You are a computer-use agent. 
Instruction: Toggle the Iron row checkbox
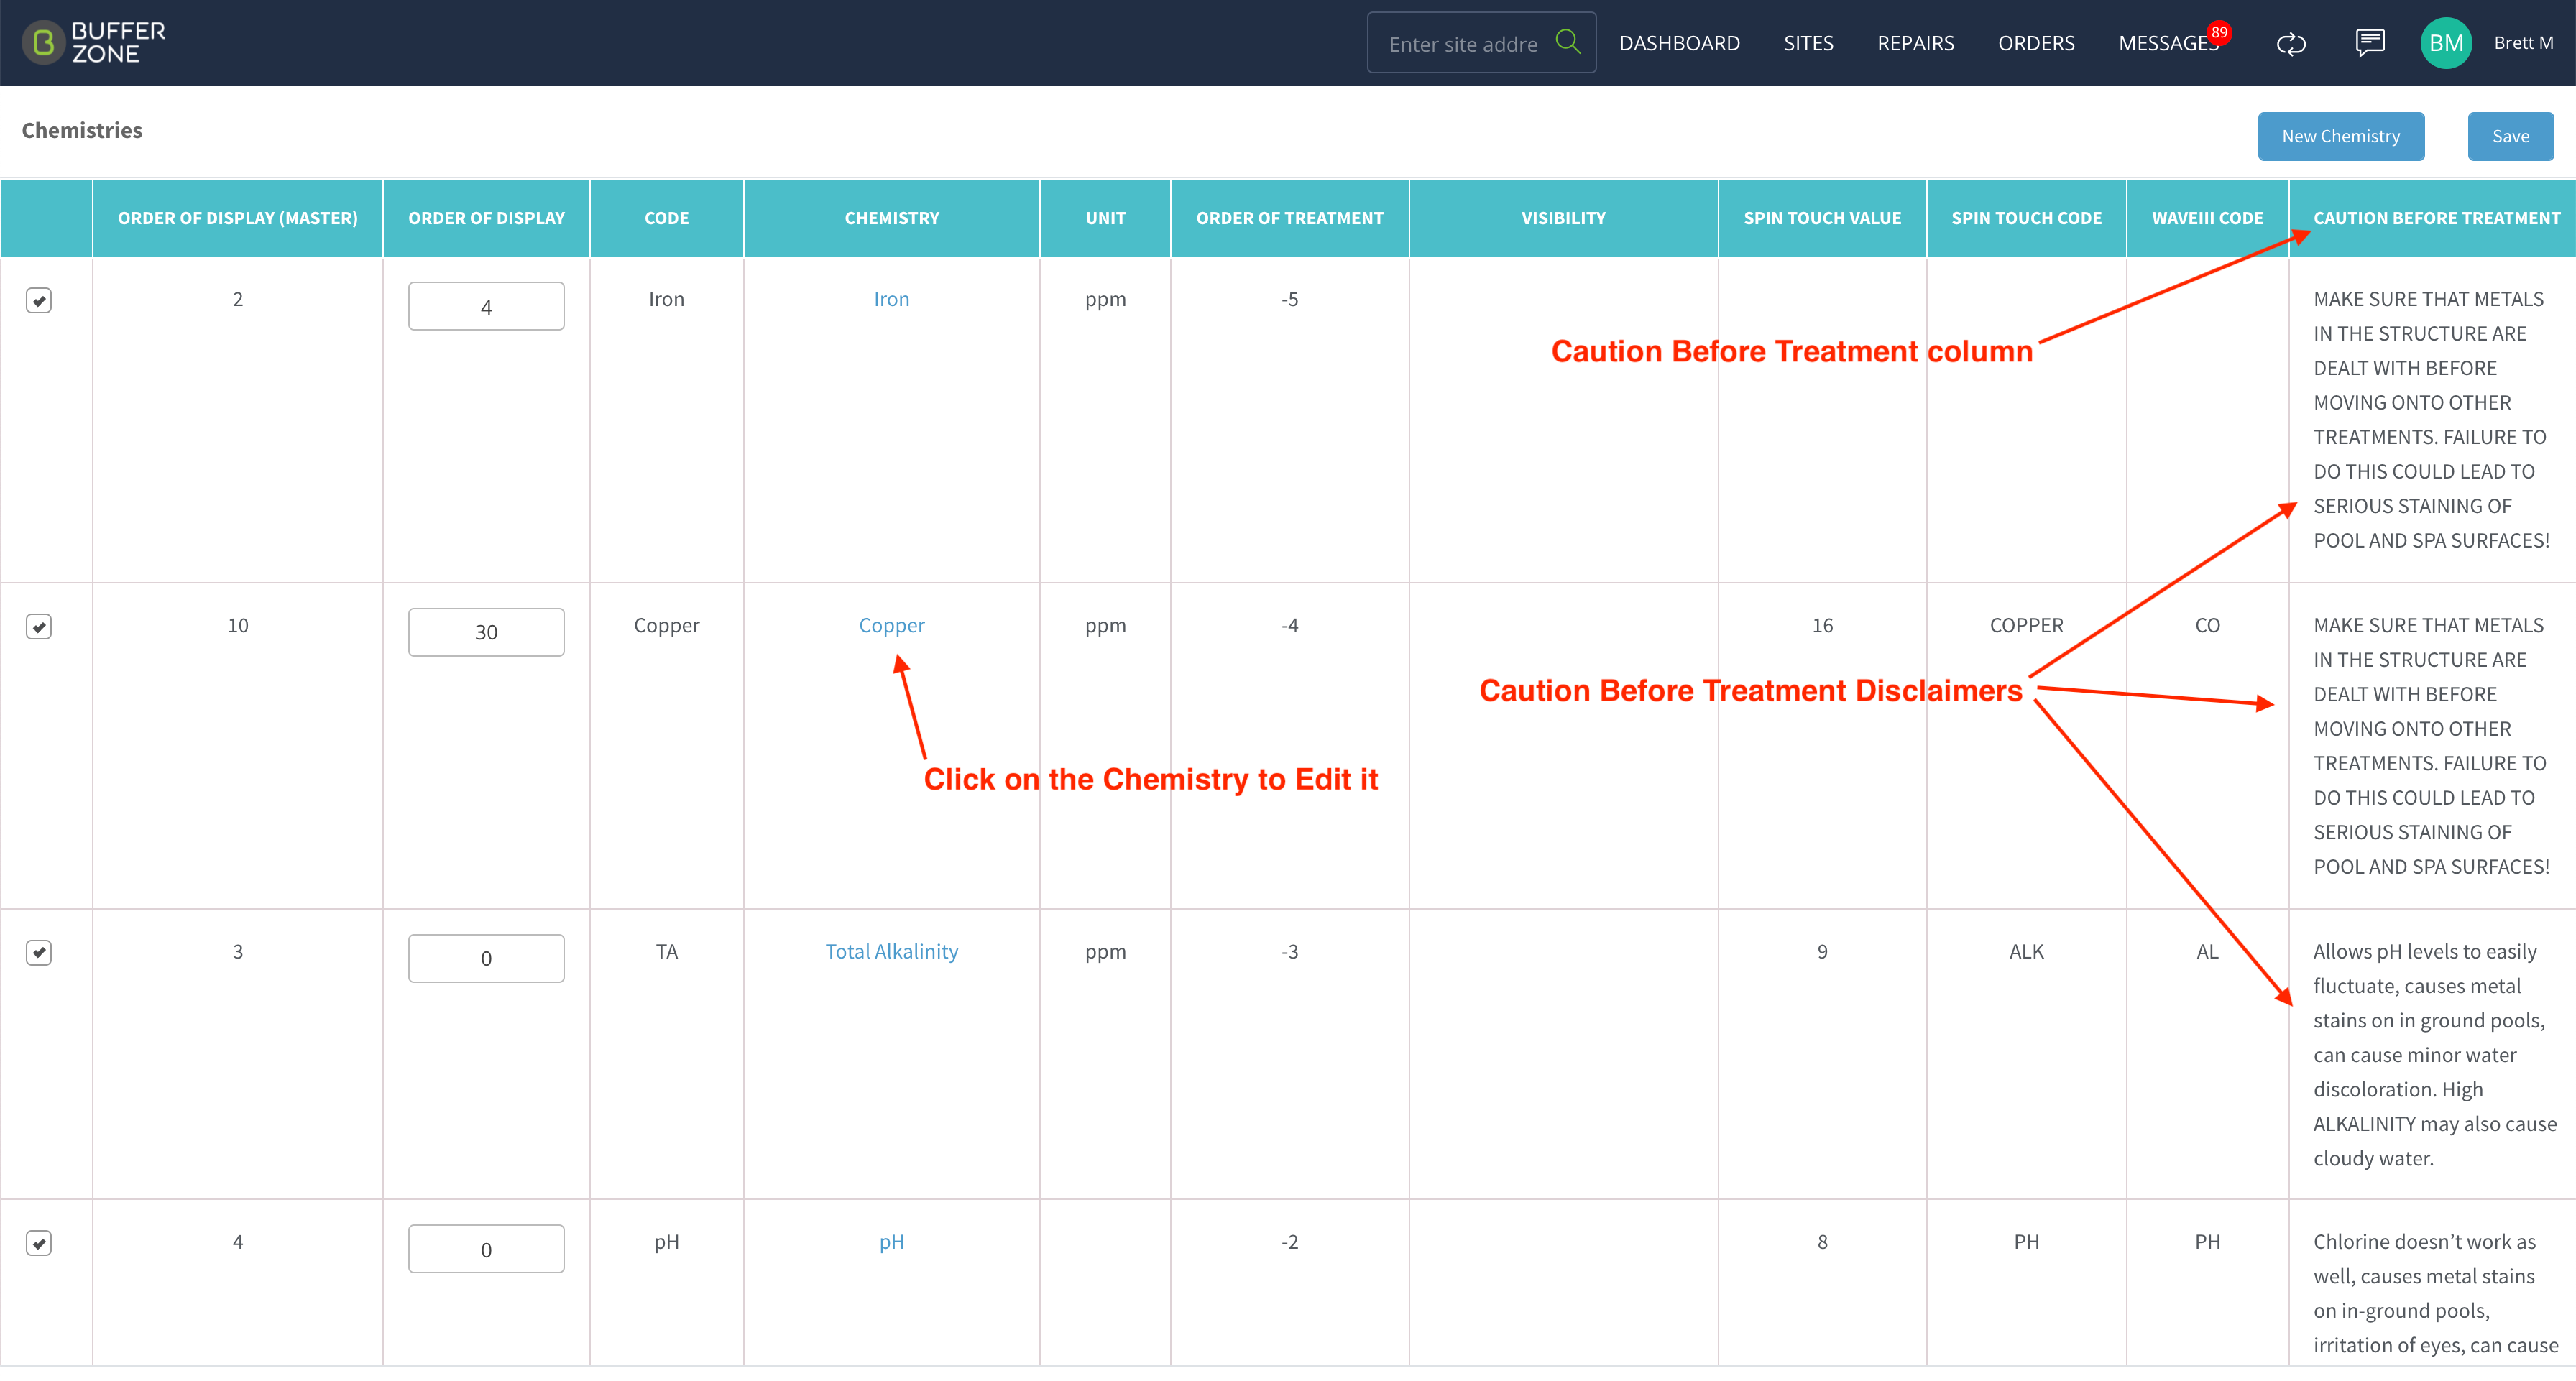pos(39,300)
